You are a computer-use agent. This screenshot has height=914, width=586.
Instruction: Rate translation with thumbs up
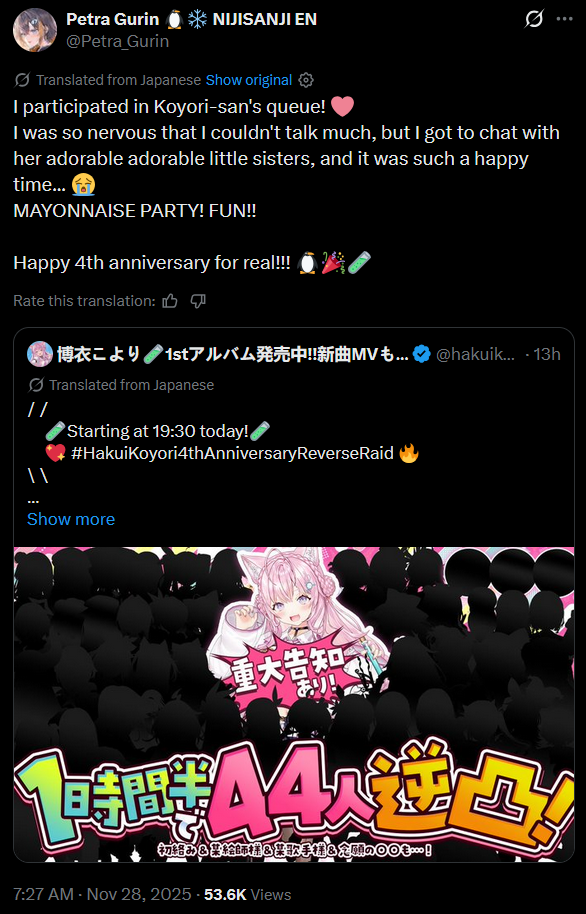pos(170,301)
